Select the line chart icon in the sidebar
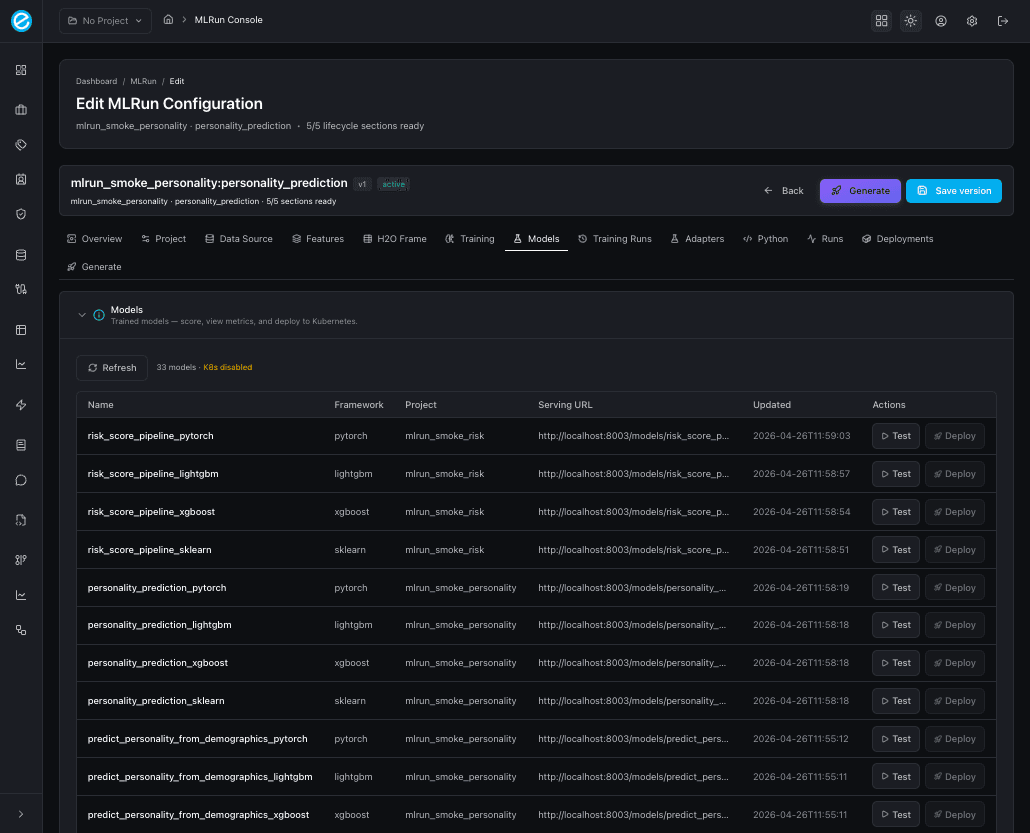Image resolution: width=1030 pixels, height=833 pixels. point(20,364)
